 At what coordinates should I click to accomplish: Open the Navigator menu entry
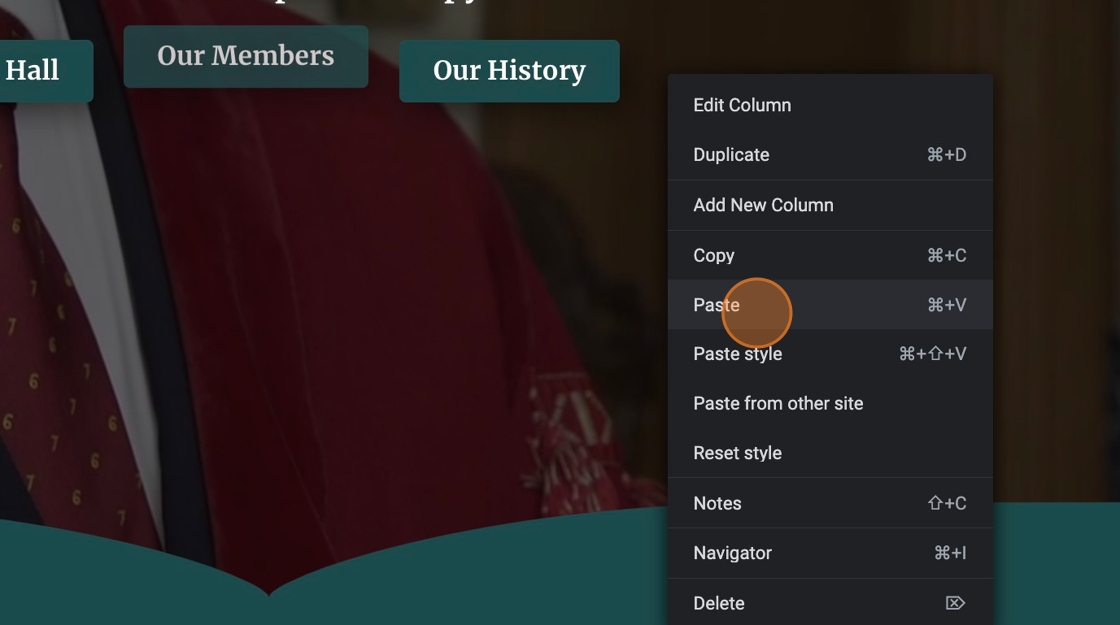click(830, 553)
